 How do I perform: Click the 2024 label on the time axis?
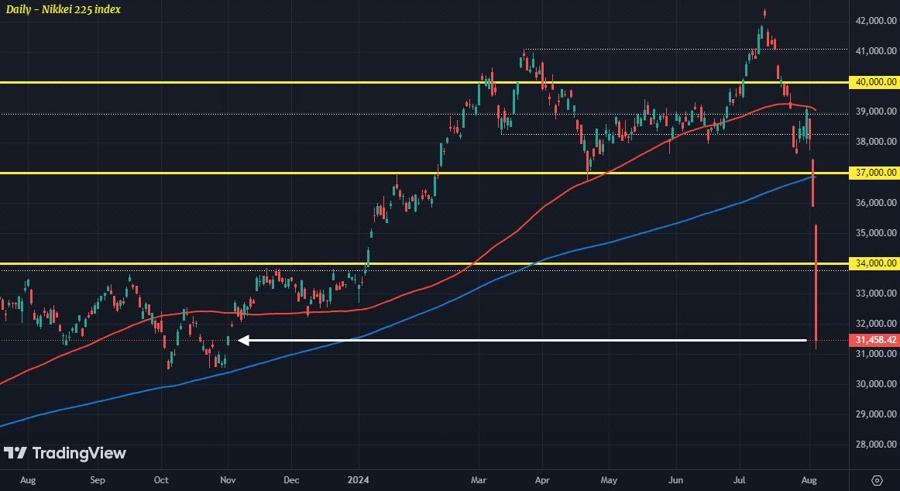tap(359, 480)
